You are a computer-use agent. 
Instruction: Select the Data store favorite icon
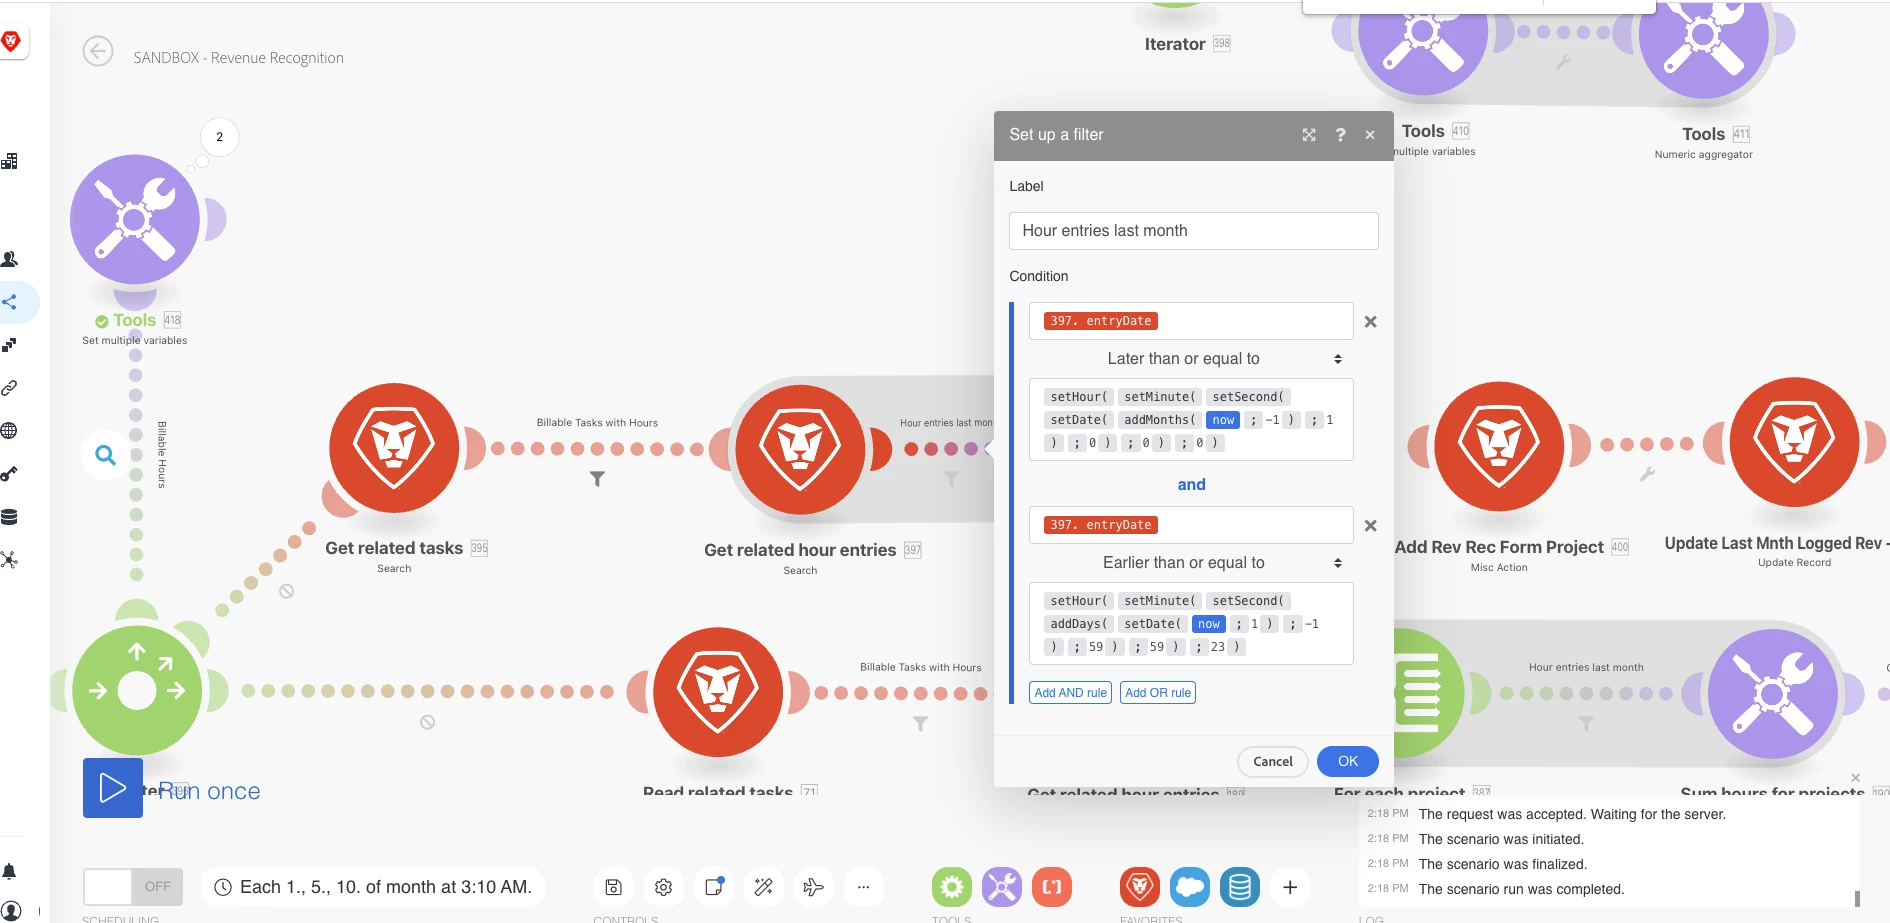click(1240, 887)
